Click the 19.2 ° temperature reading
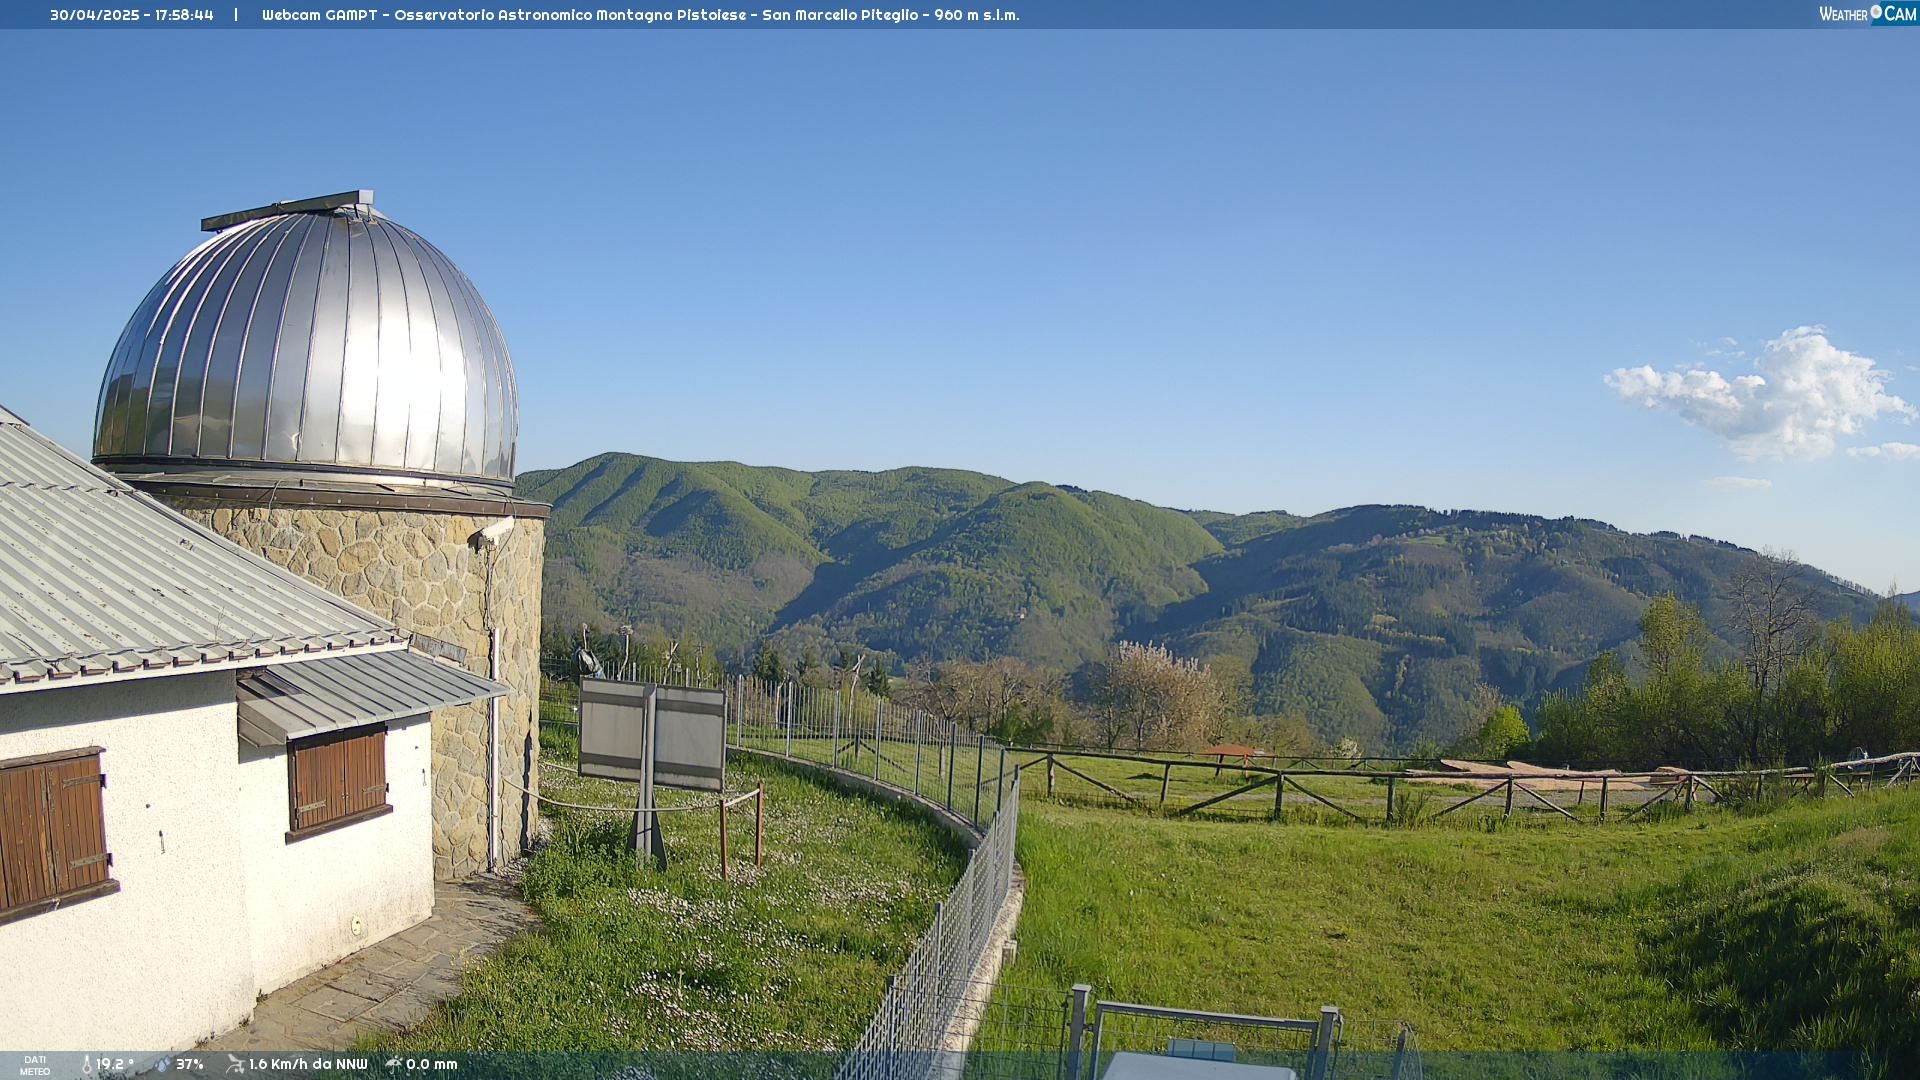 click(x=115, y=1065)
